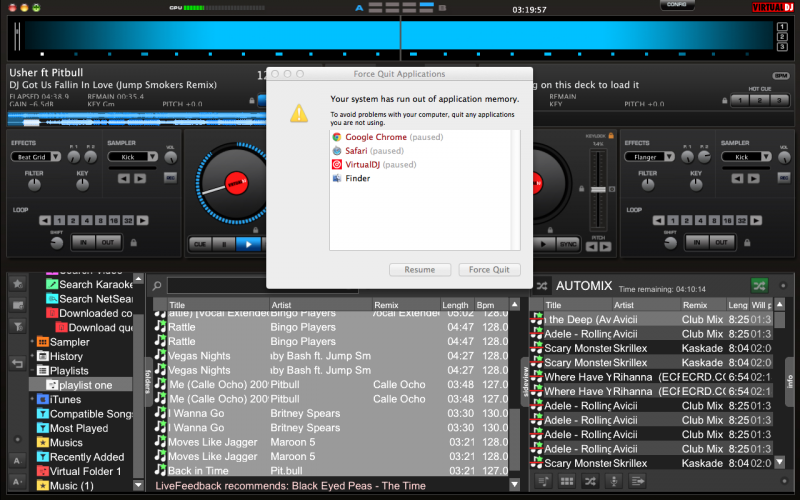Click browser favorite folder star icon
Screen dimensions: 800x500
(x=18, y=284)
